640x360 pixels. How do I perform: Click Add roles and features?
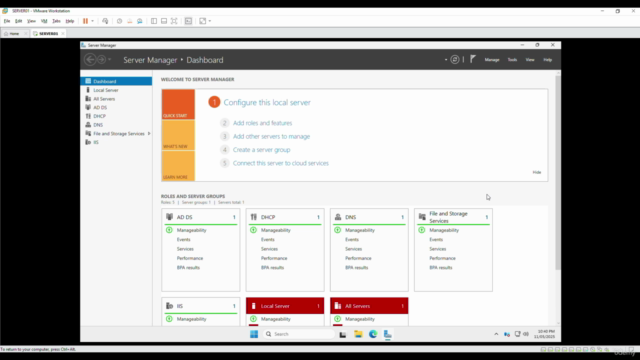262,123
